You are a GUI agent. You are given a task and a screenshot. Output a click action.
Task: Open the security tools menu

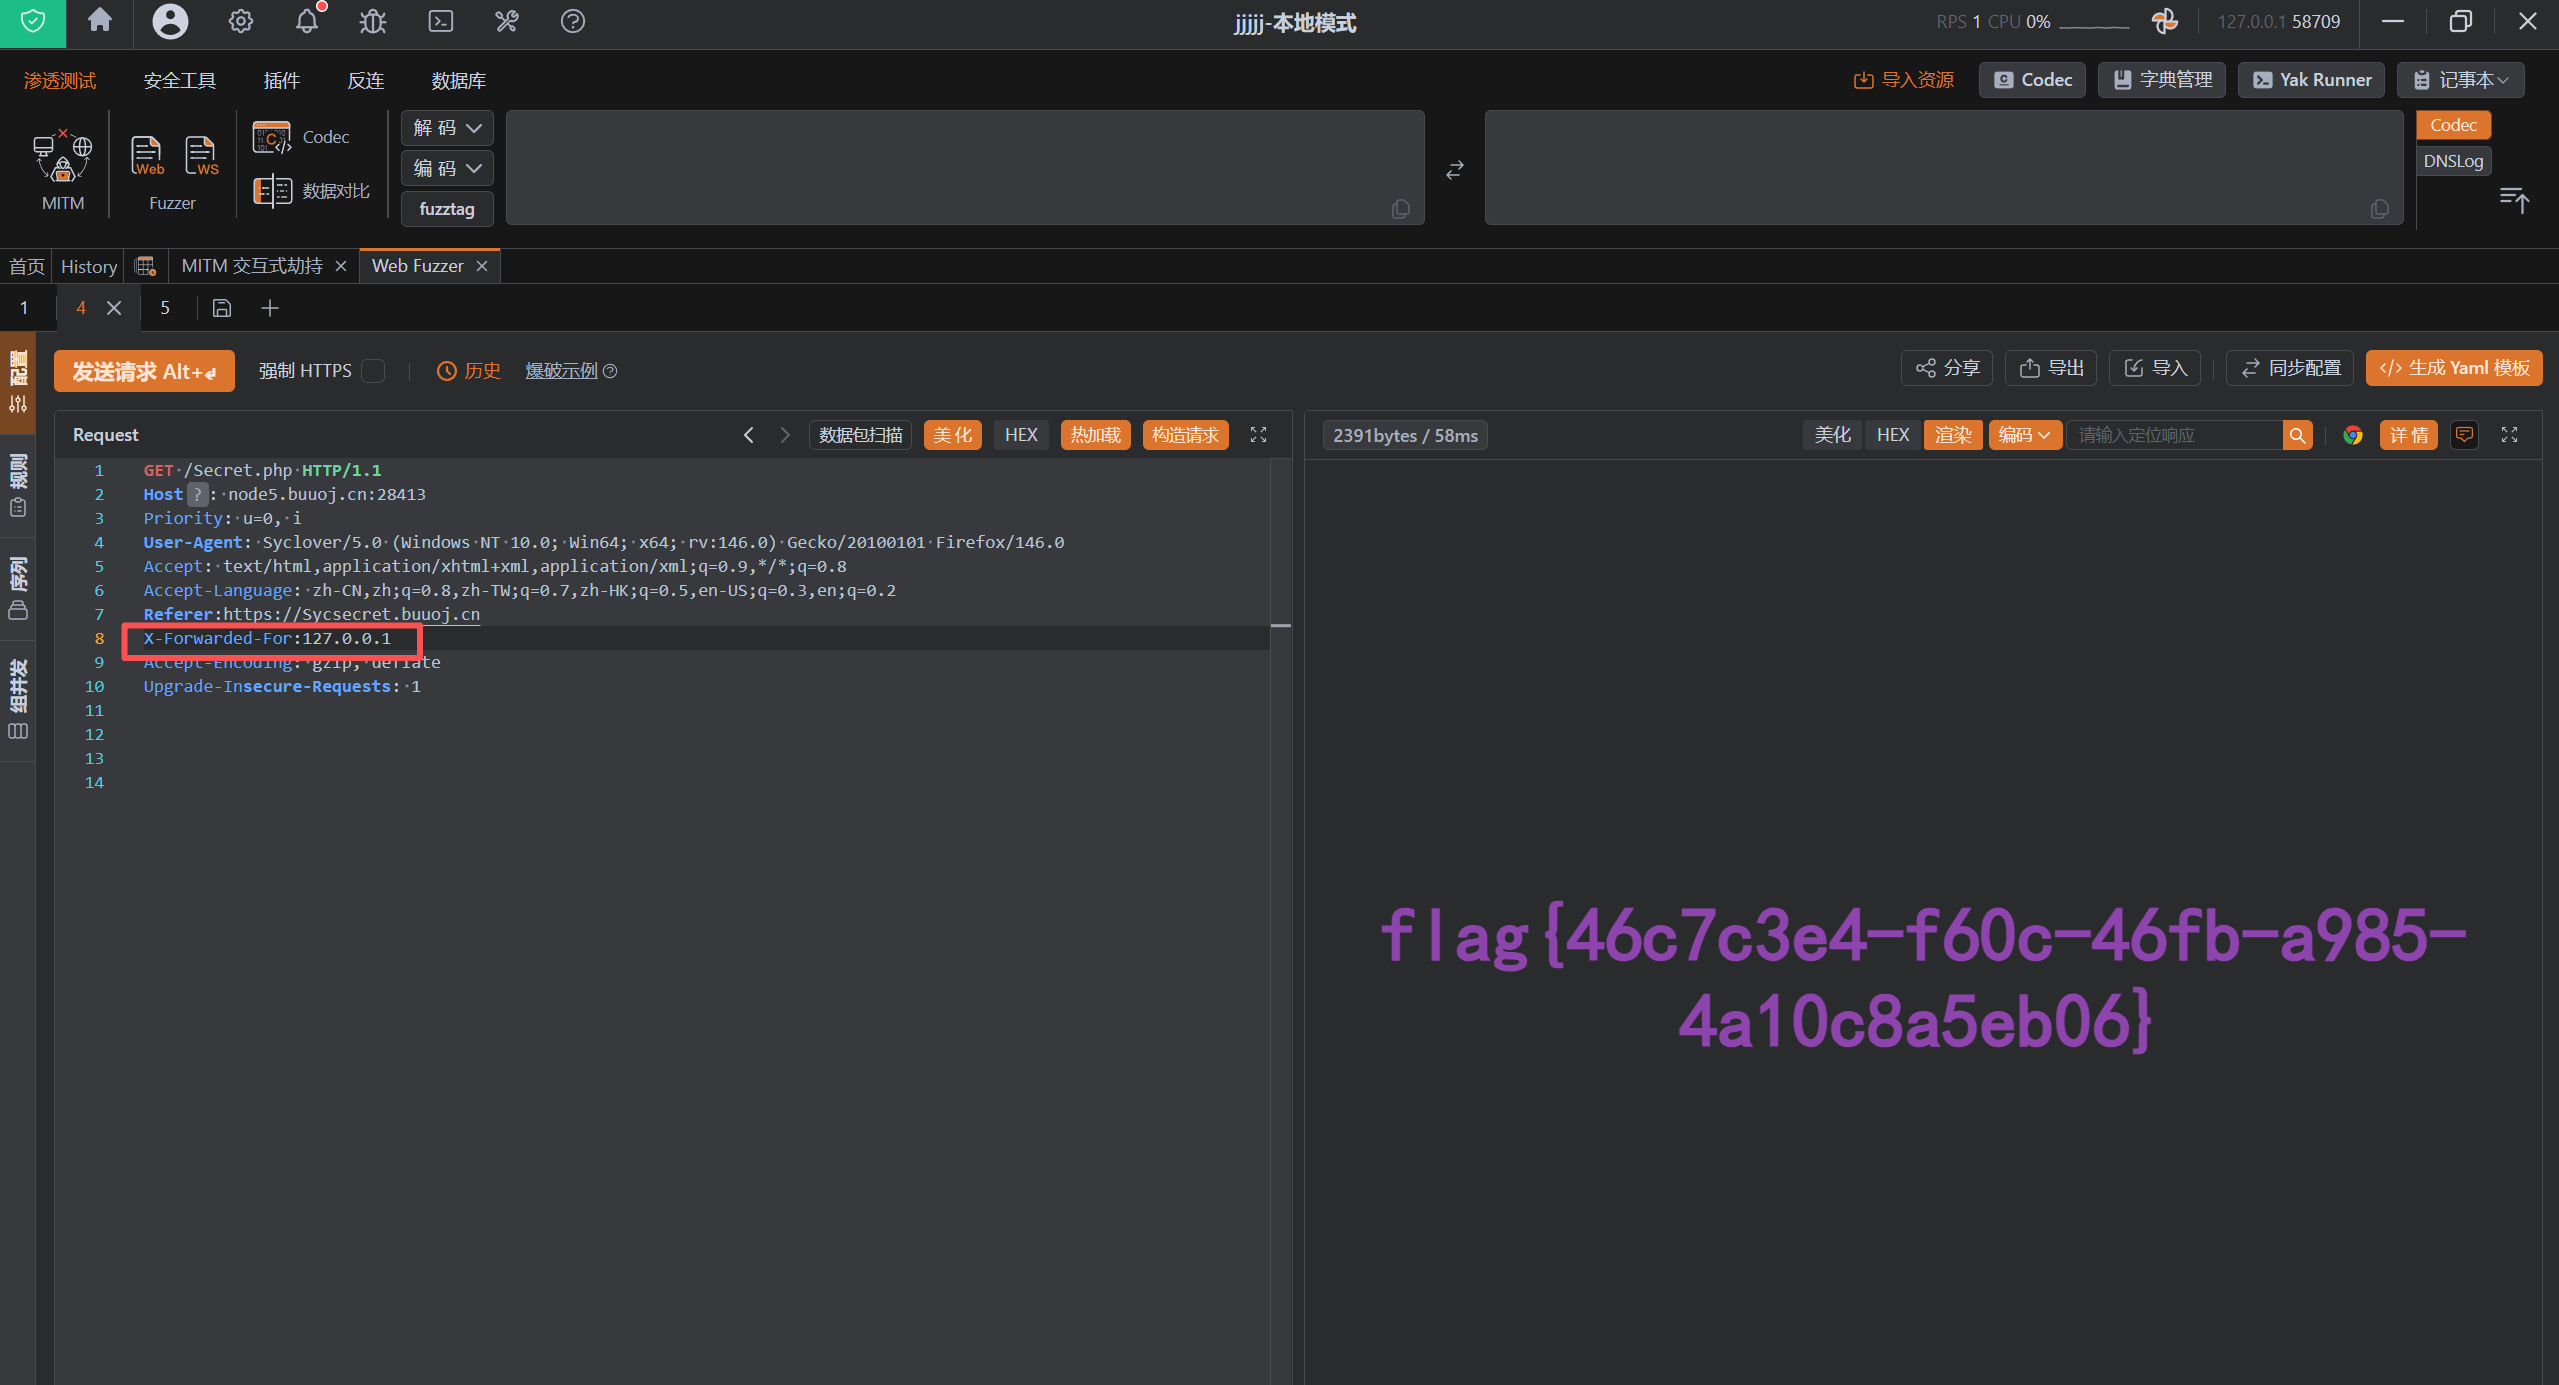pos(180,80)
